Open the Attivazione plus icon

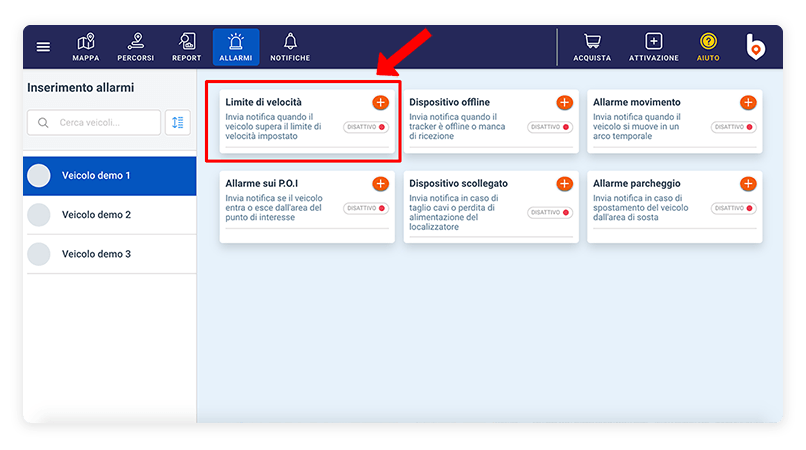[x=653, y=47]
